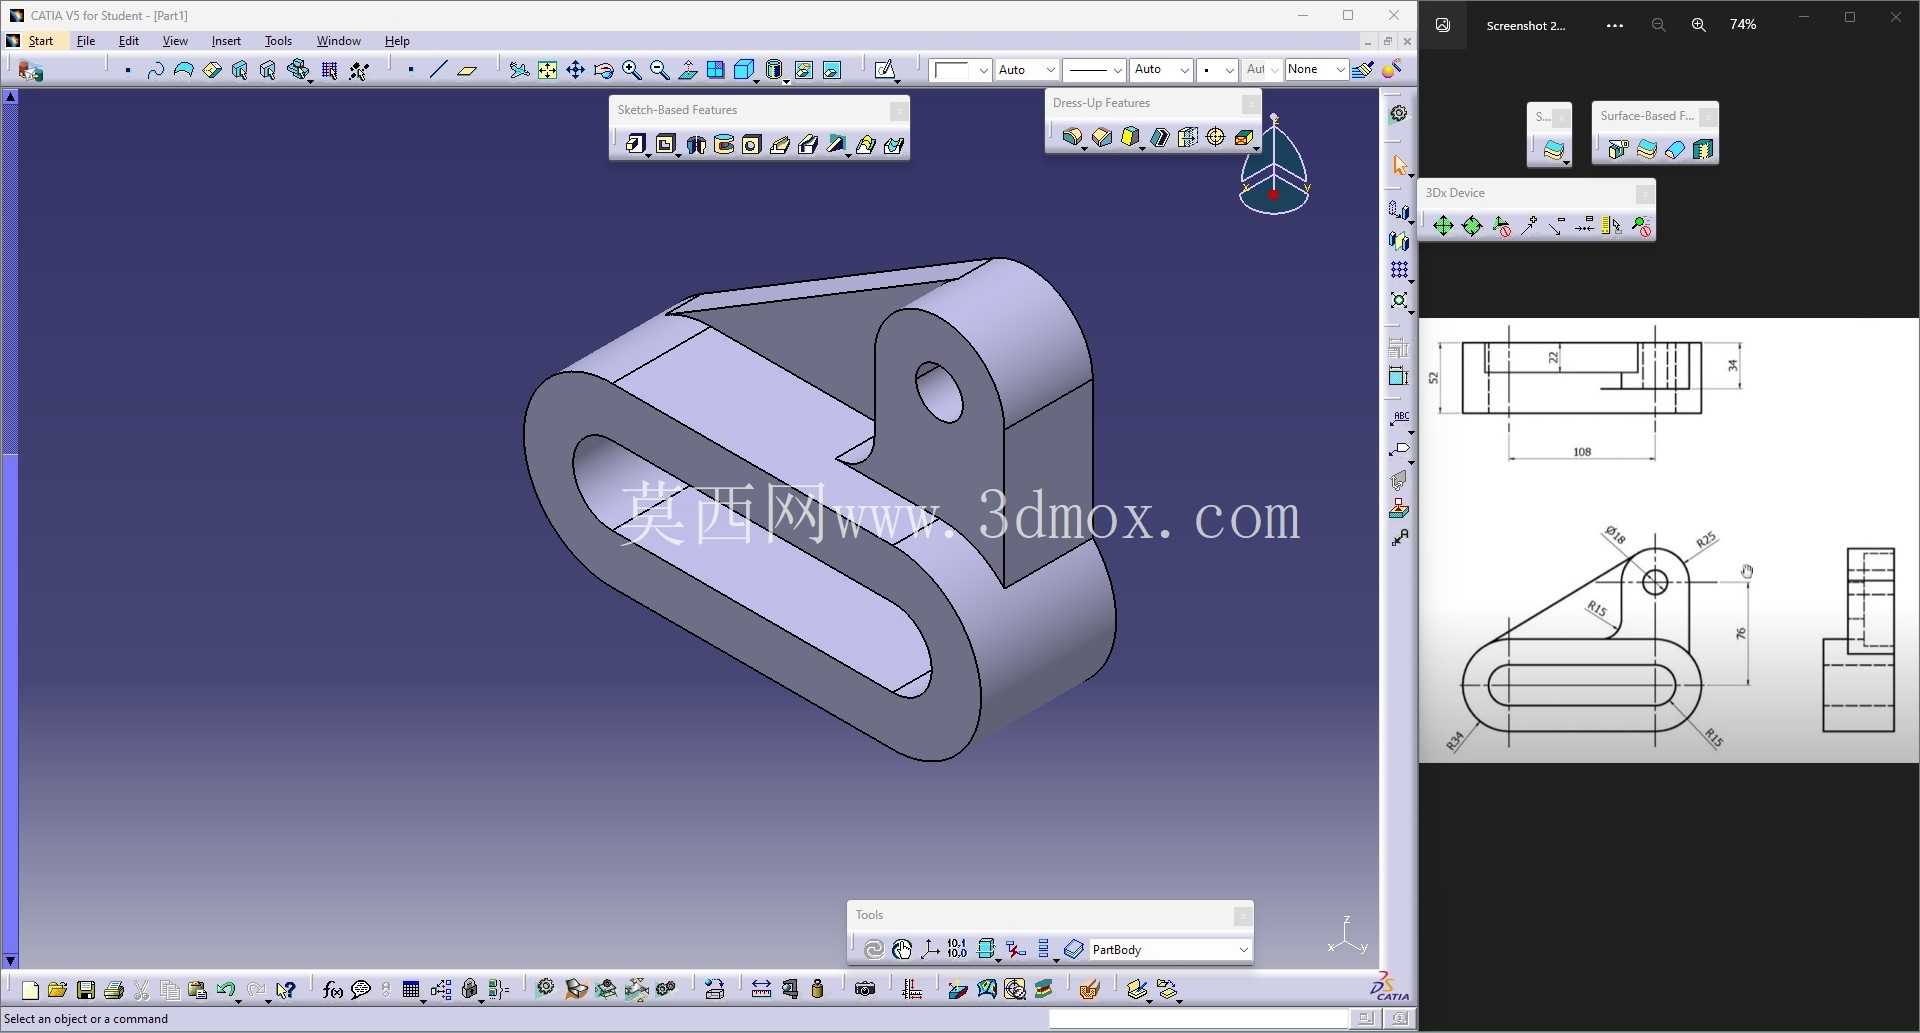The image size is (1920, 1033).
Task: Open the line type dropdown
Action: (1094, 70)
